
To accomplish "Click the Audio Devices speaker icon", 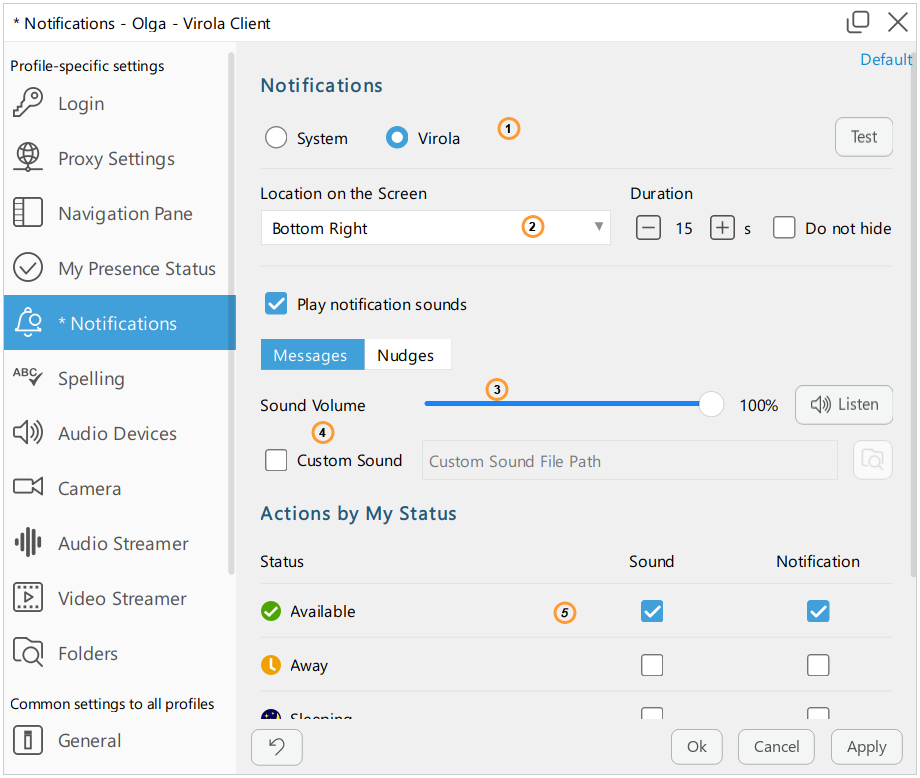I will (x=28, y=432).
